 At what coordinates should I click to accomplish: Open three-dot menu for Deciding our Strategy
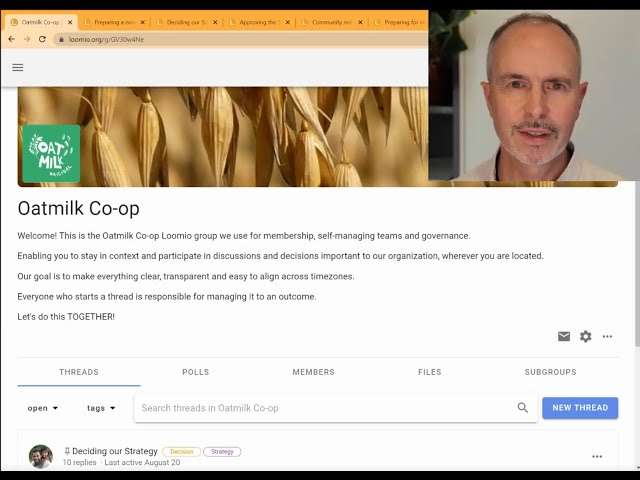click(597, 456)
